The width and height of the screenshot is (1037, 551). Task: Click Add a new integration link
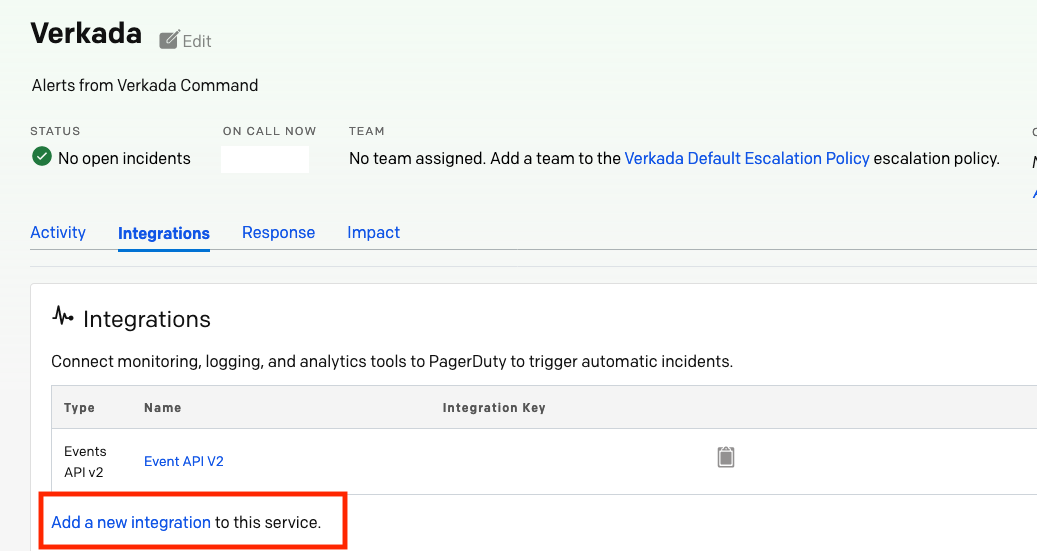point(131,523)
